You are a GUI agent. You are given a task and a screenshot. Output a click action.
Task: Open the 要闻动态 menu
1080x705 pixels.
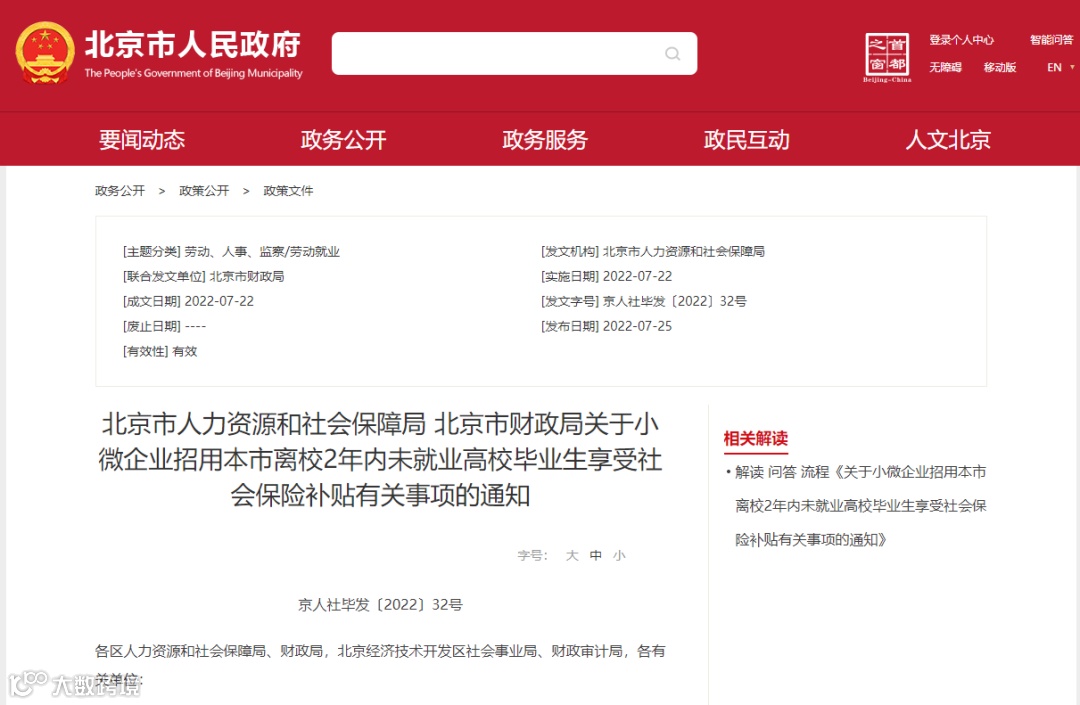click(142, 140)
